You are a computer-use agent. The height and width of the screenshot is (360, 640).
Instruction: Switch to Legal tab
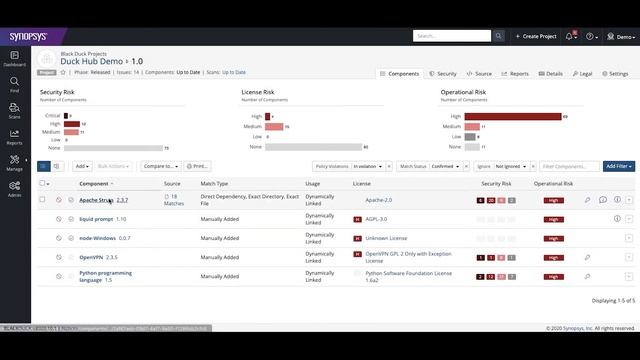582,74
